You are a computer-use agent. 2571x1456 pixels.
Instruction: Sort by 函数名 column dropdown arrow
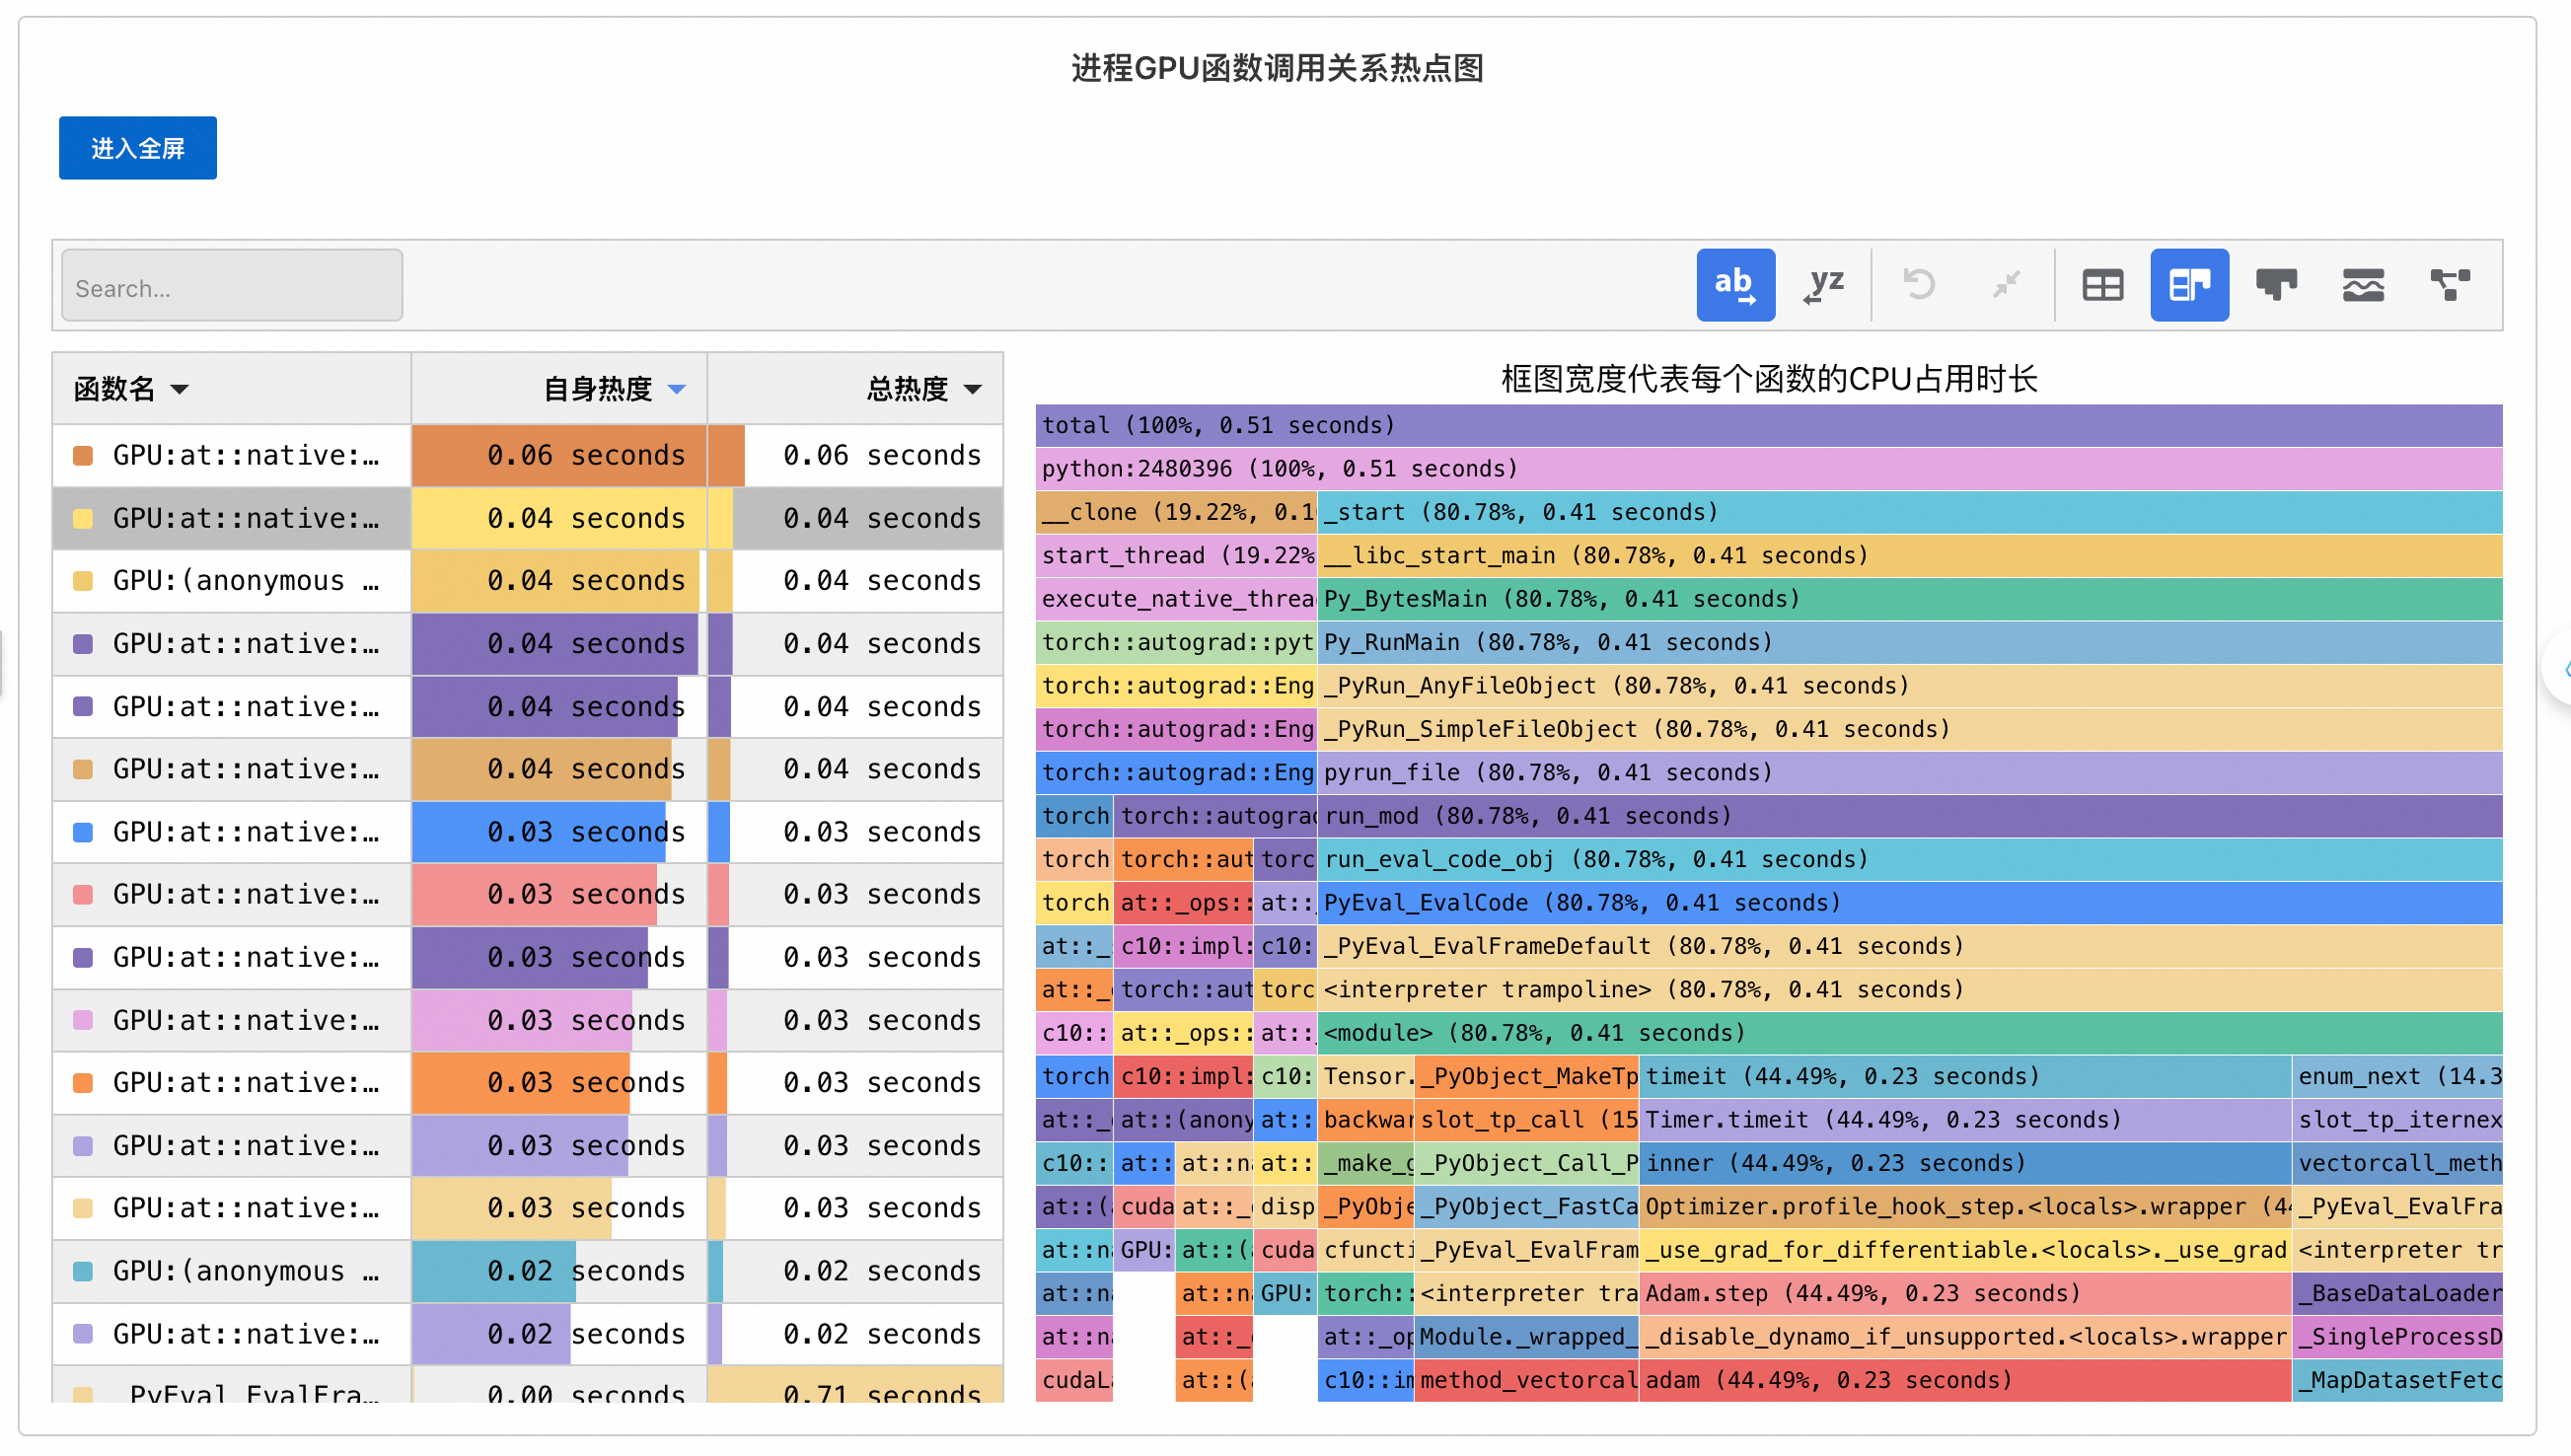180,389
